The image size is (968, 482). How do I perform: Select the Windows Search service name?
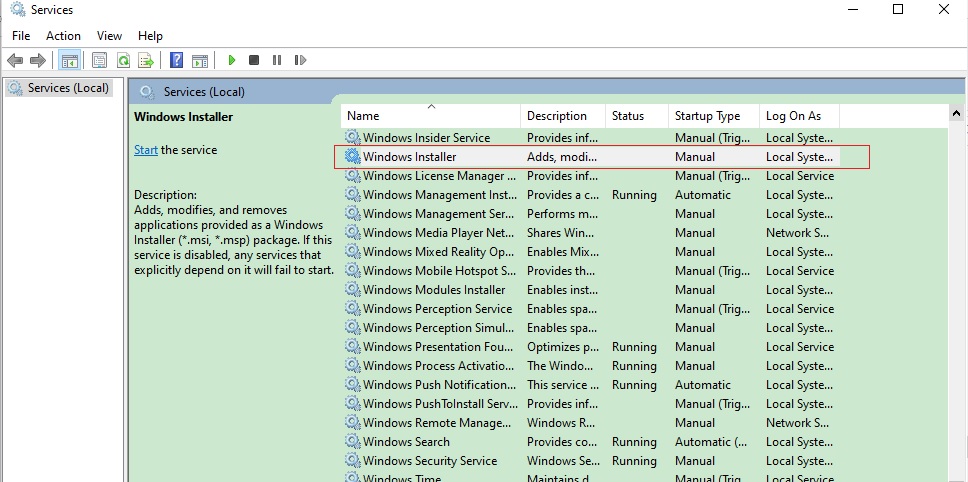406,442
